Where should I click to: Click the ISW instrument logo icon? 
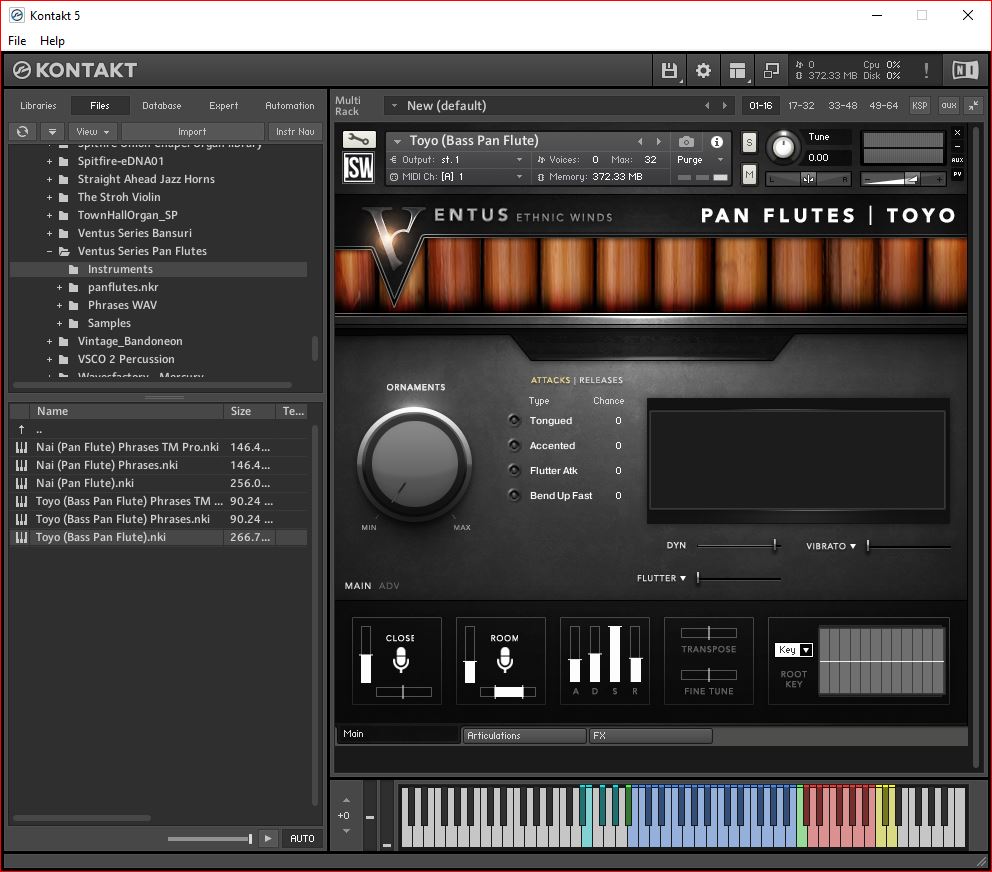coord(359,168)
